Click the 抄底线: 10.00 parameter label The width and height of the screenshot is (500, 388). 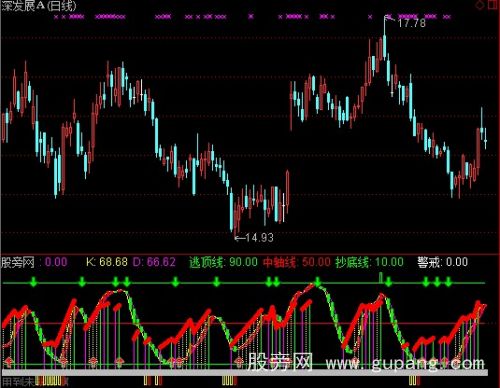pos(369,262)
